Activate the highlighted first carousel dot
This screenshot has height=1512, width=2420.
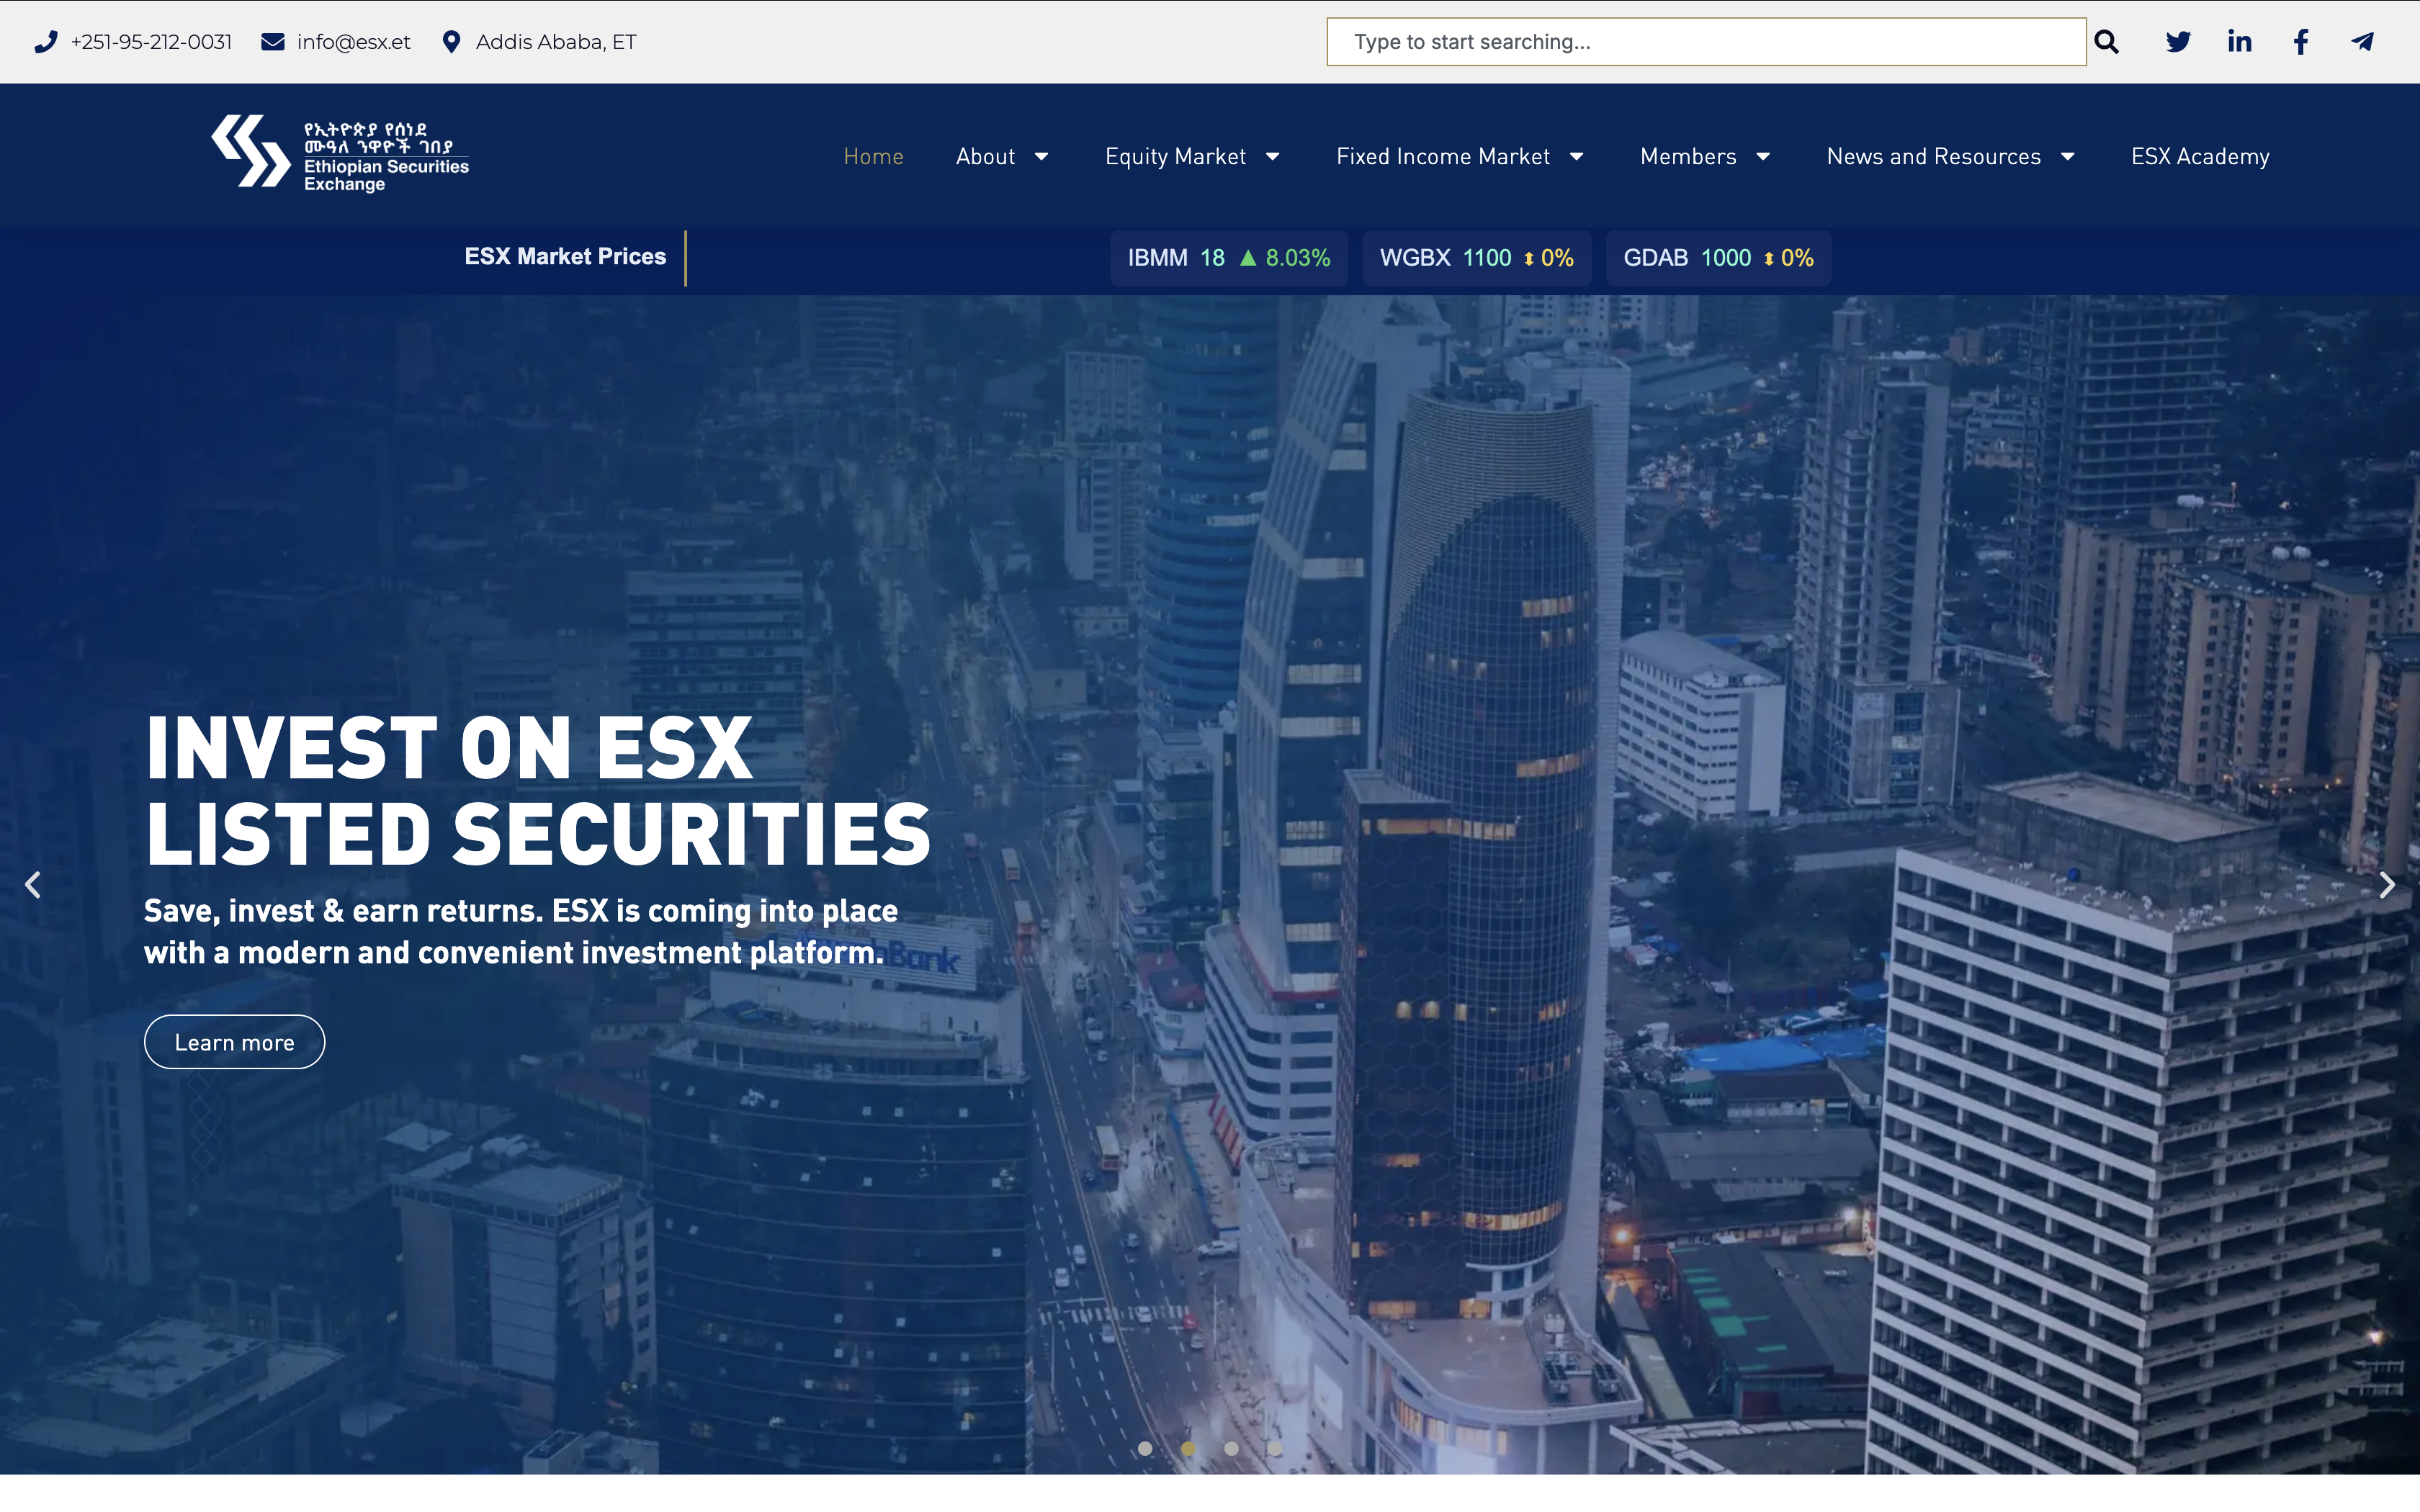point(1146,1448)
